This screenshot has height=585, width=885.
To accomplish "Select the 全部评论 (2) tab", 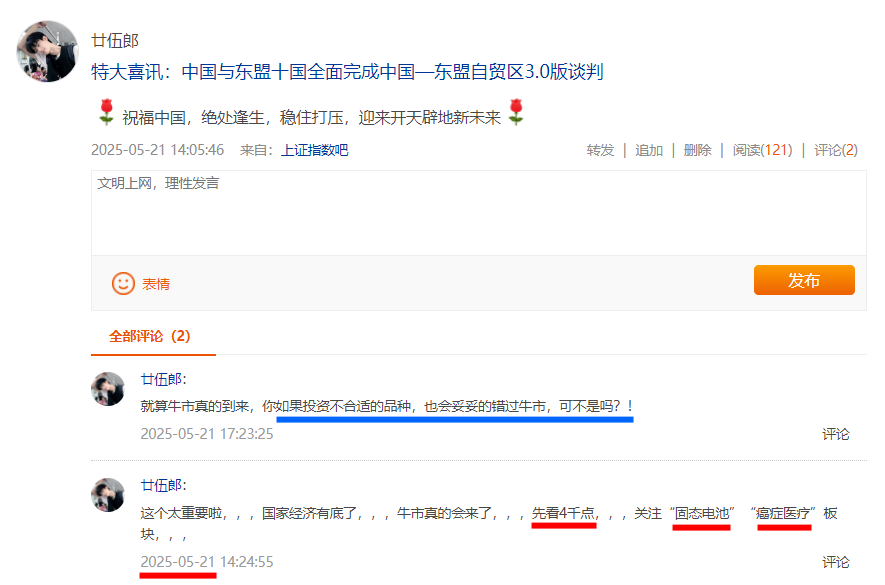I will click(150, 337).
